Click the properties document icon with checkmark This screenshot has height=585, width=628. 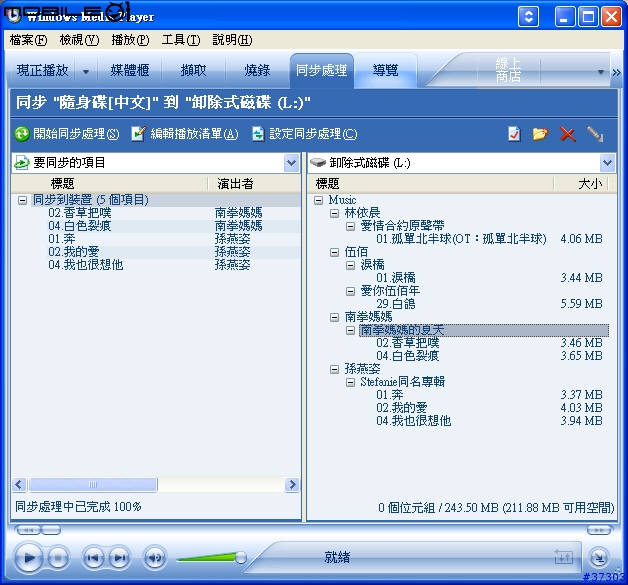coord(514,134)
